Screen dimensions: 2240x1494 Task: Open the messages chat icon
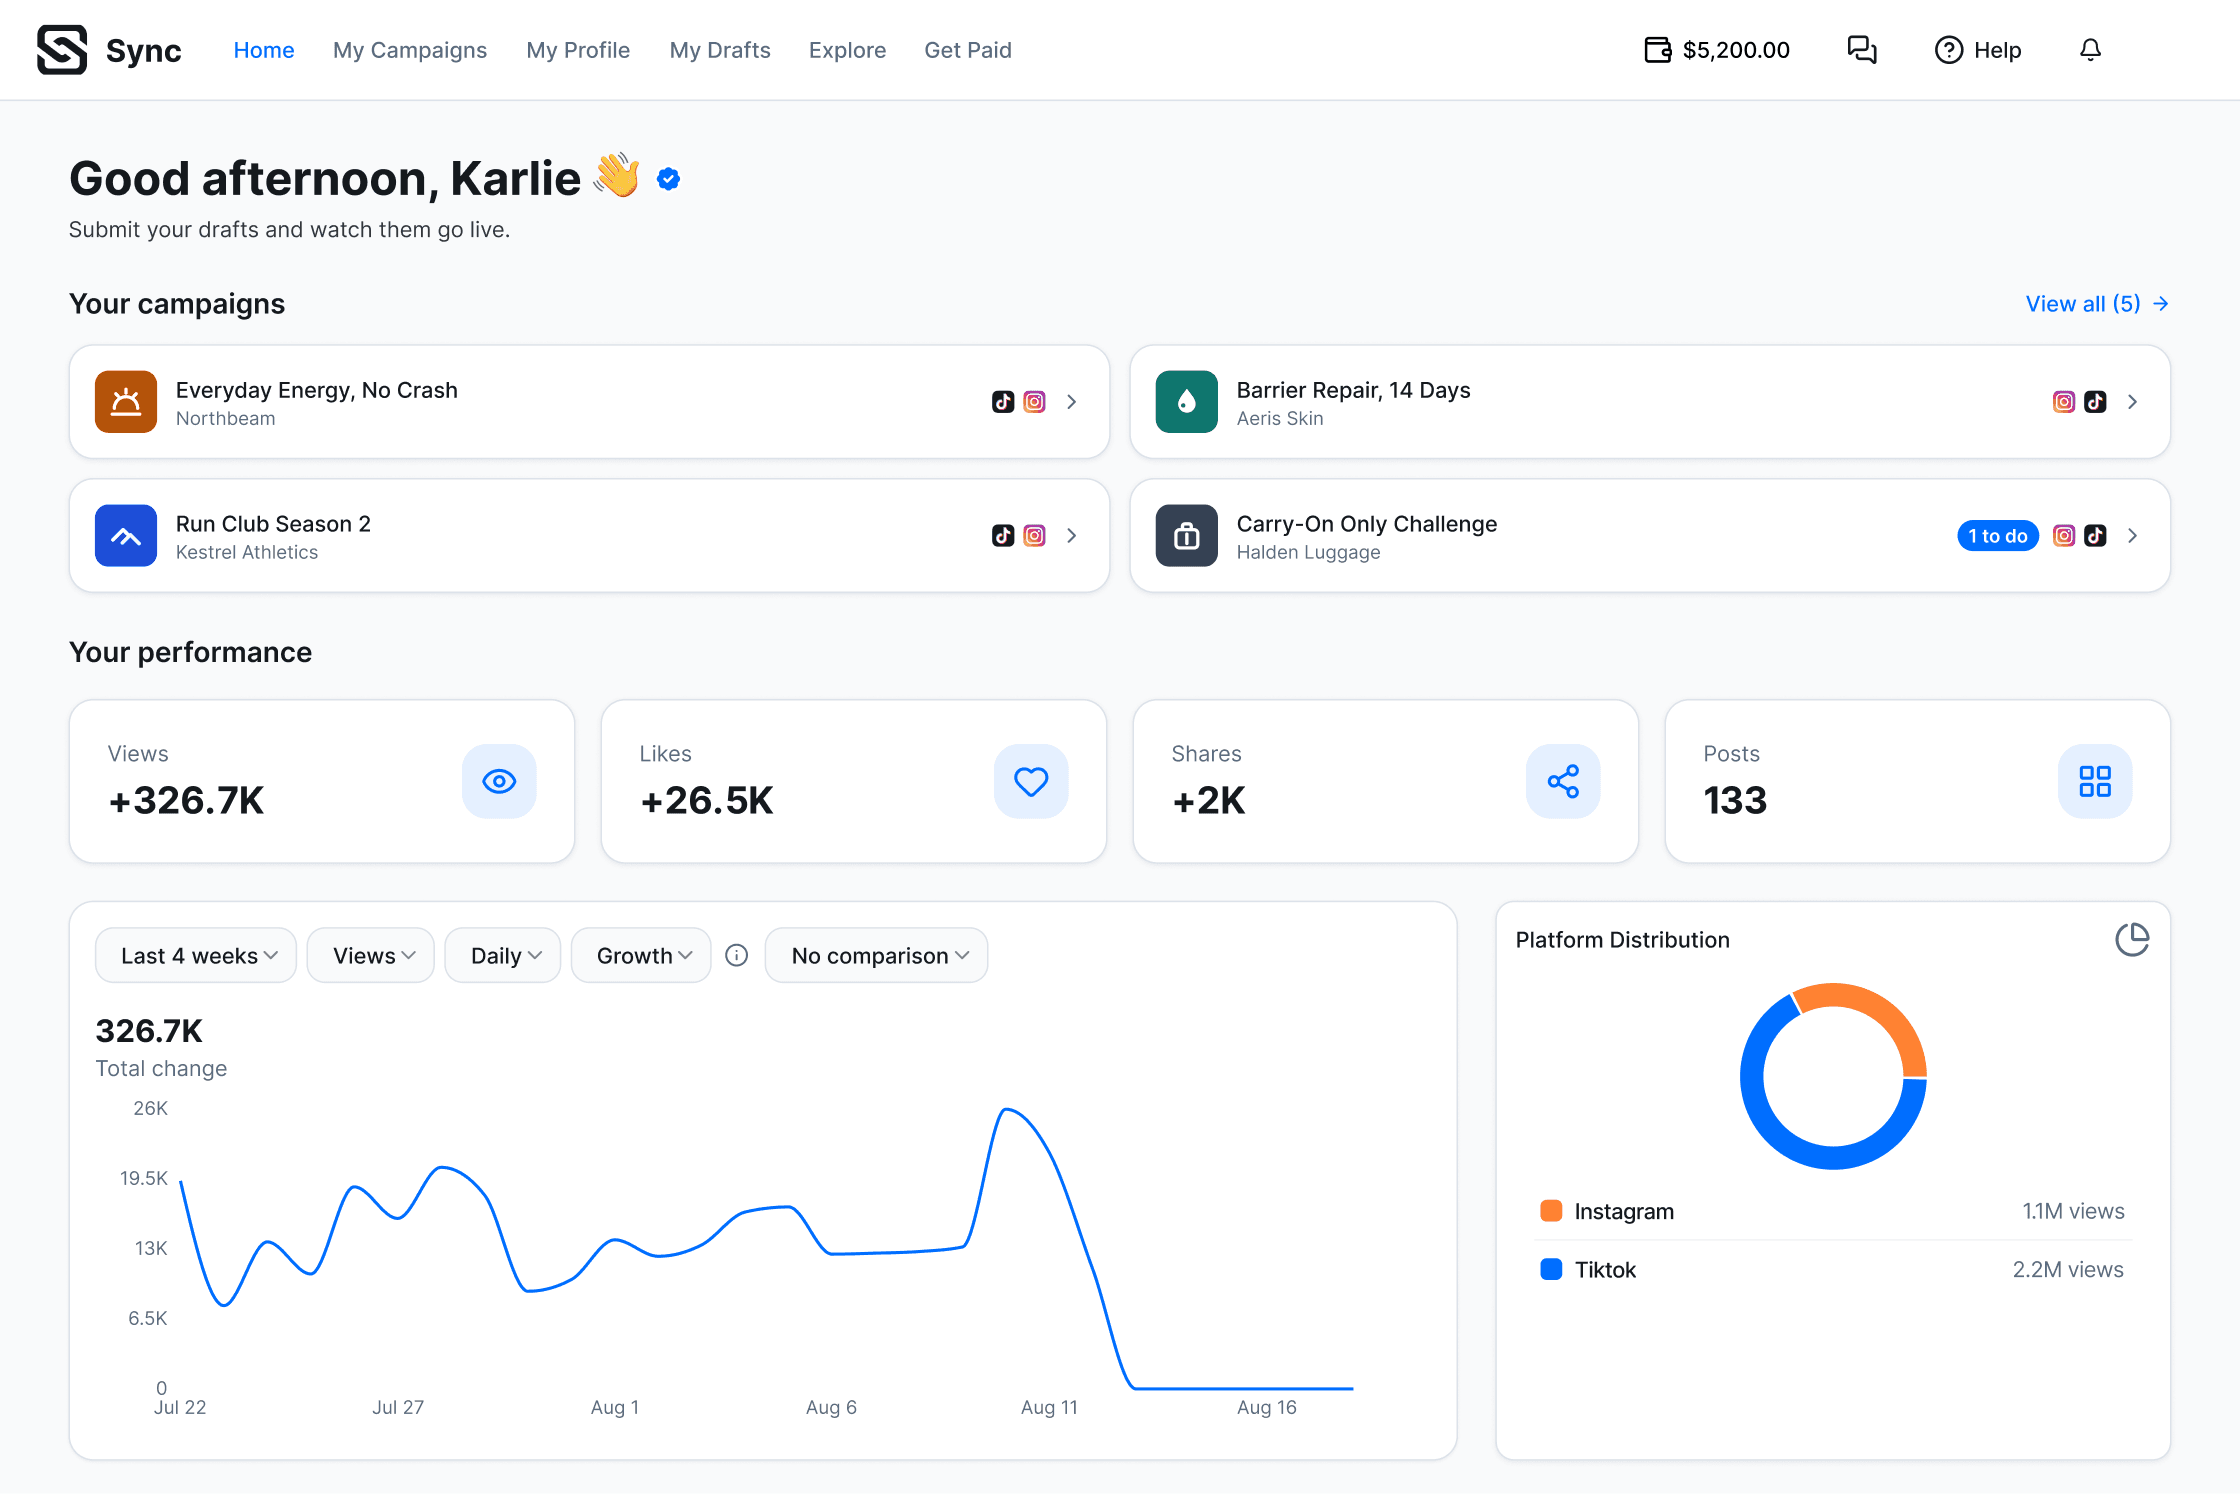coord(1861,50)
